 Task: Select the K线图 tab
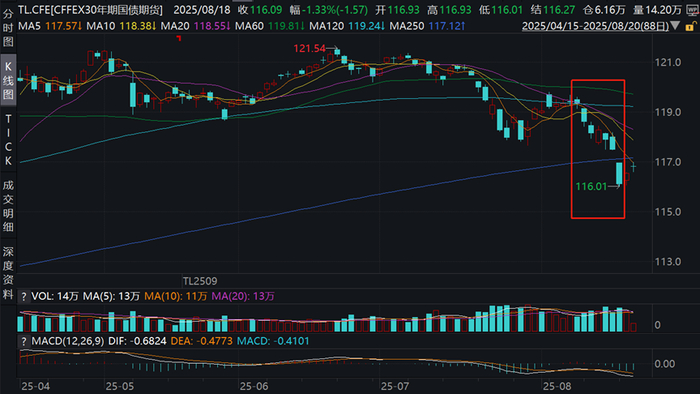click(8, 80)
